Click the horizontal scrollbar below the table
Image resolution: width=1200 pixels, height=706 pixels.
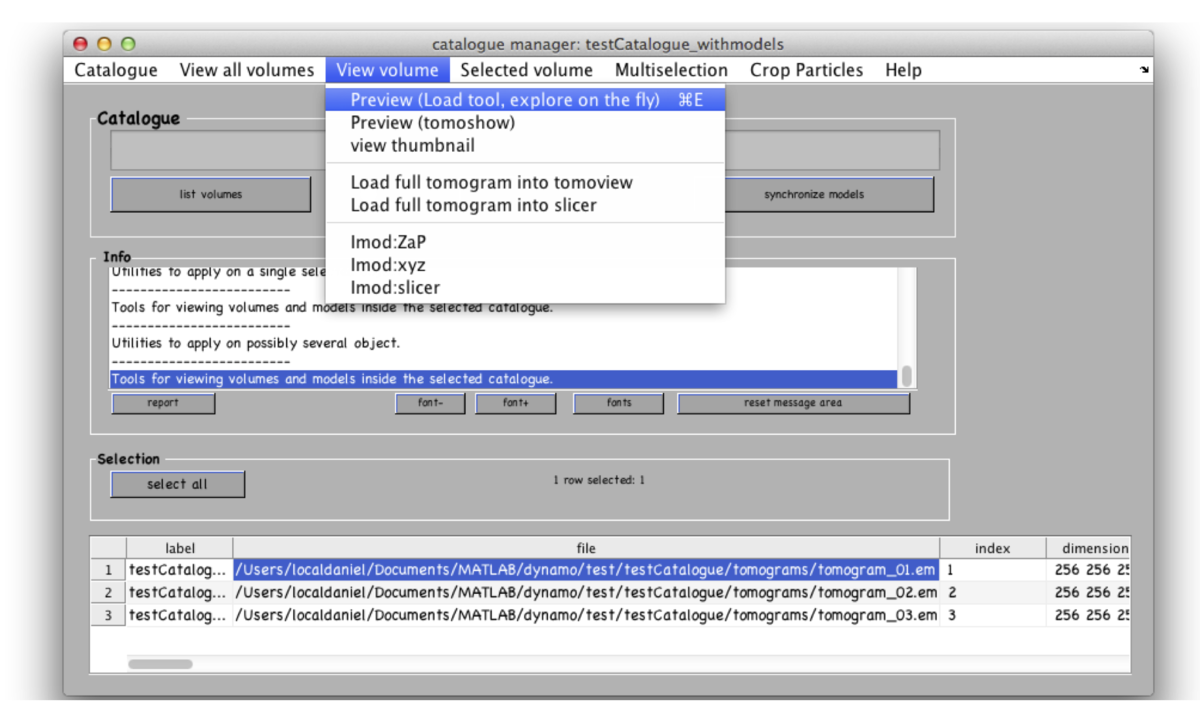[160, 664]
